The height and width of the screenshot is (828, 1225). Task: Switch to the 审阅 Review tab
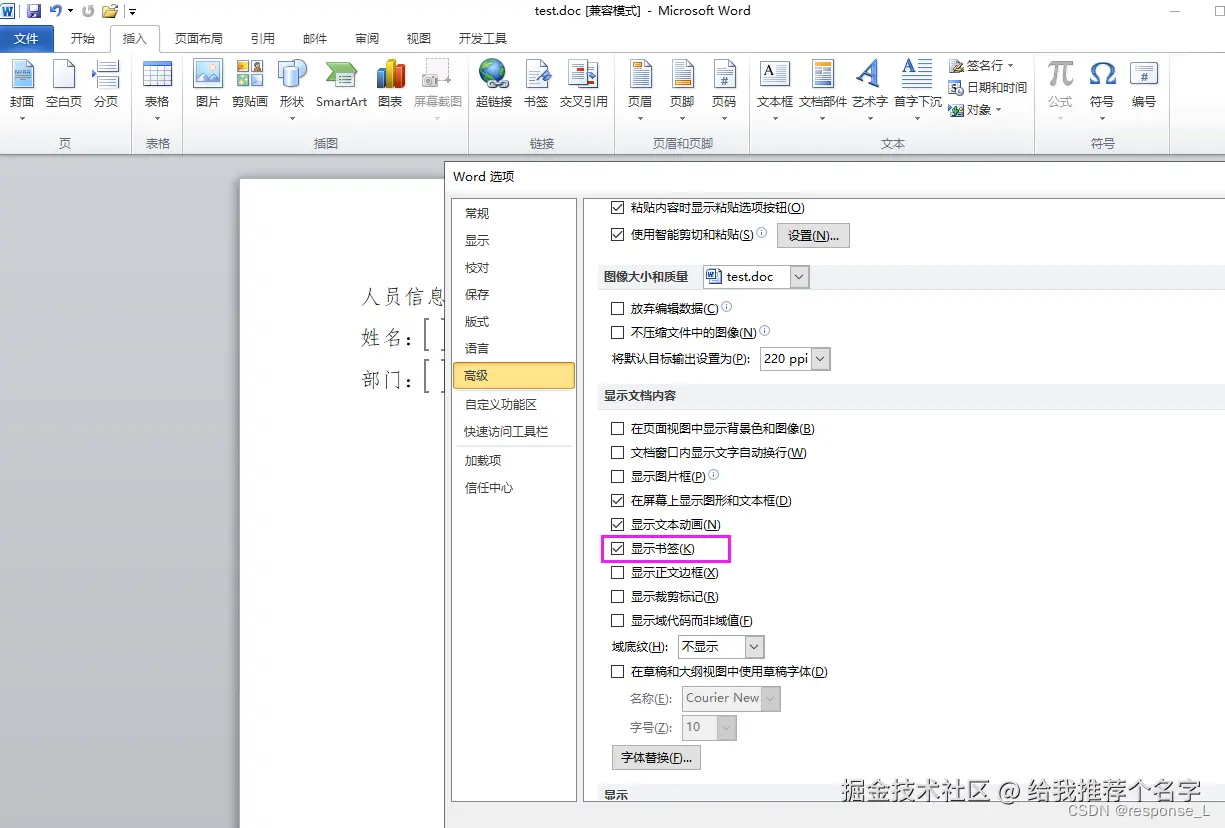click(367, 39)
